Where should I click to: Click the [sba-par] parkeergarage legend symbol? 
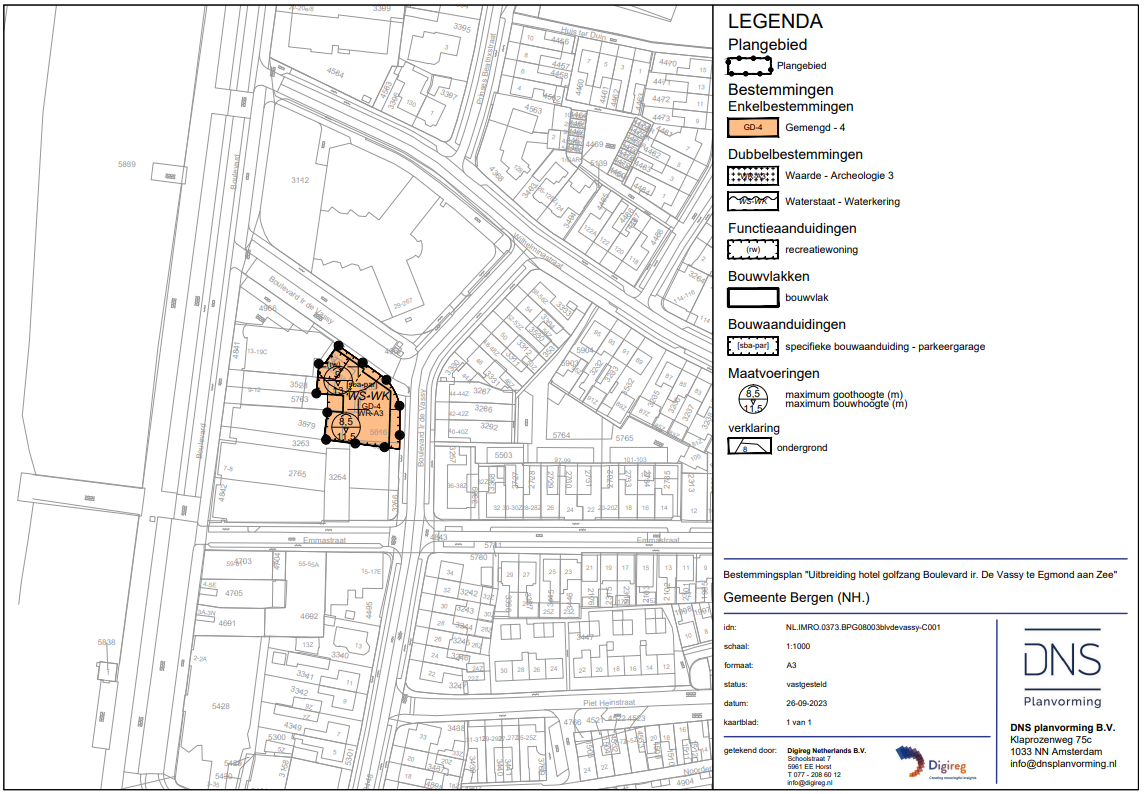coord(753,346)
